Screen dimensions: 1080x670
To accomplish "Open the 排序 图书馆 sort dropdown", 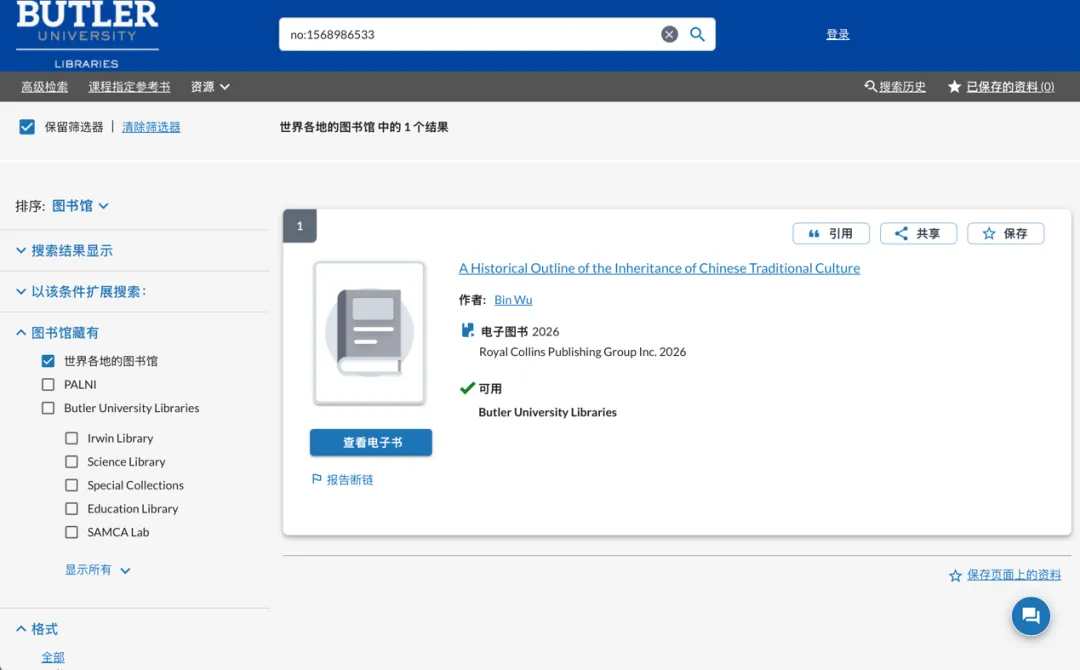I will [x=80, y=206].
